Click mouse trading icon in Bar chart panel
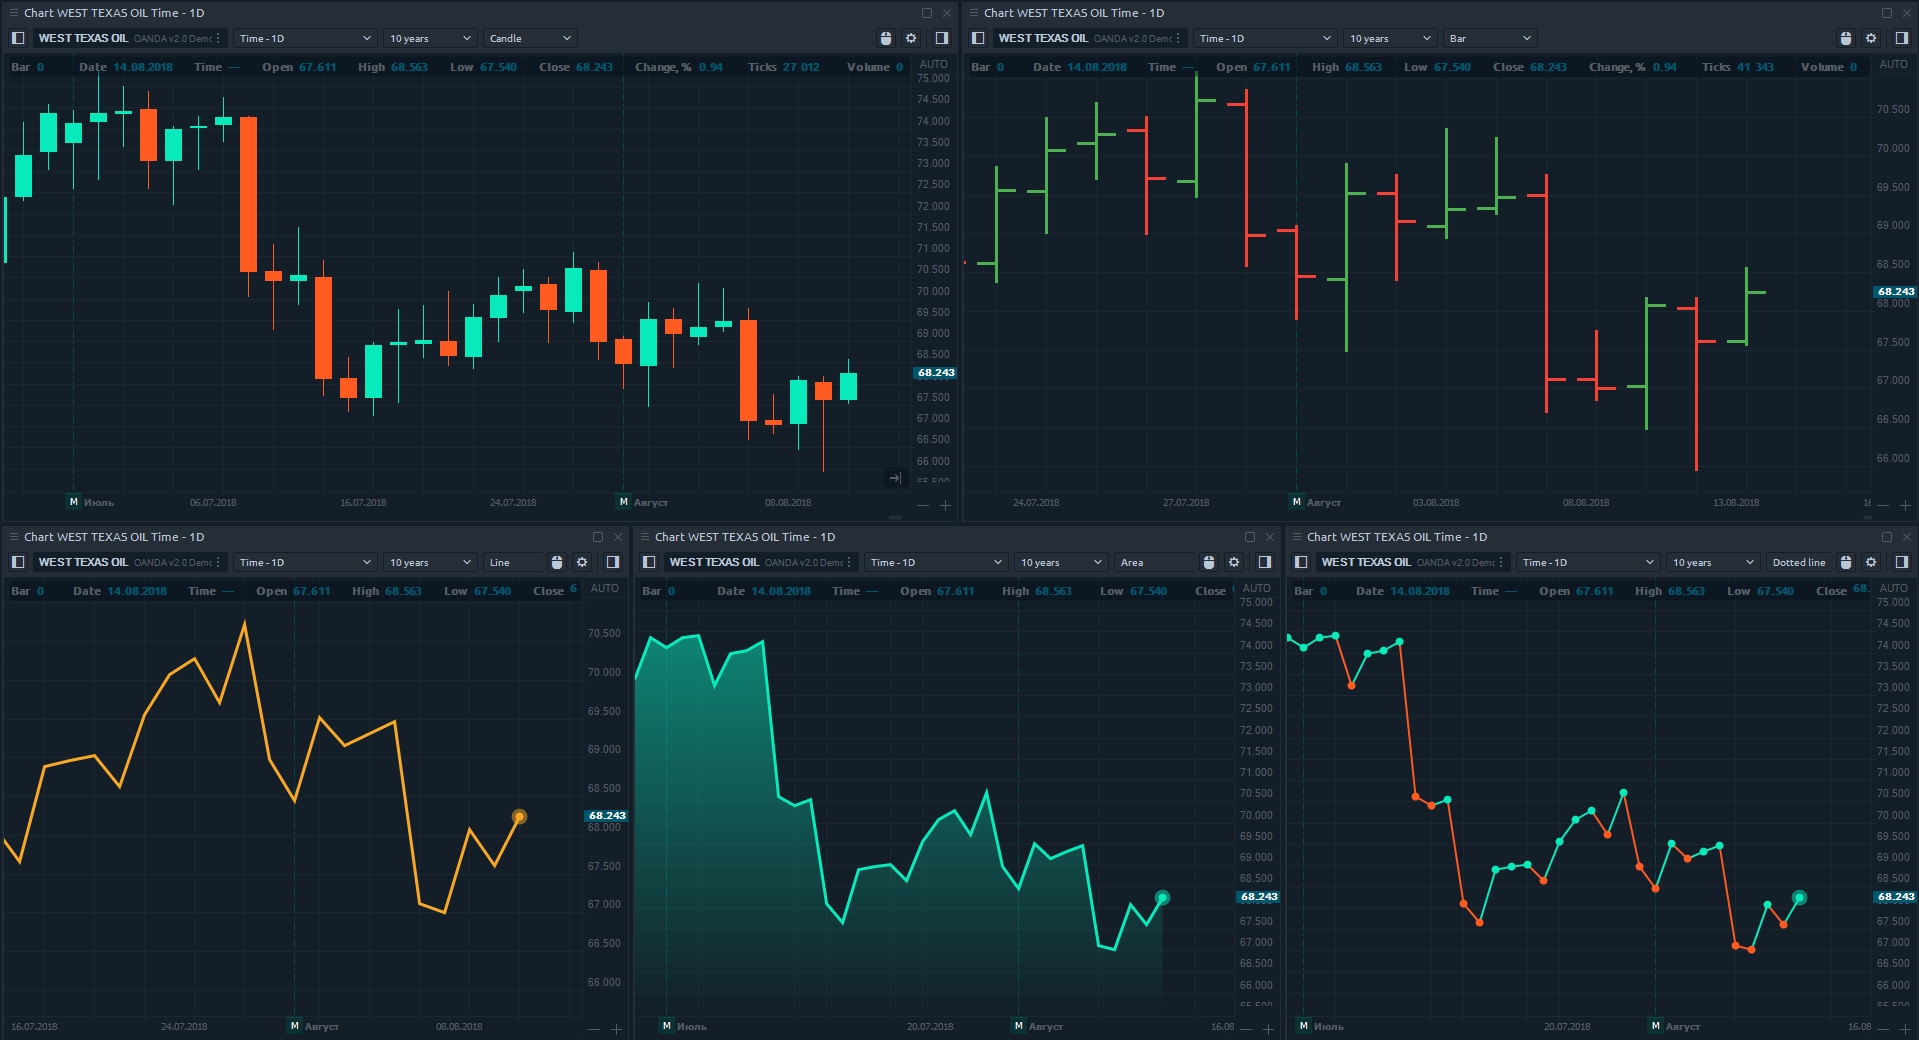The width and height of the screenshot is (1919, 1040). (x=1846, y=38)
